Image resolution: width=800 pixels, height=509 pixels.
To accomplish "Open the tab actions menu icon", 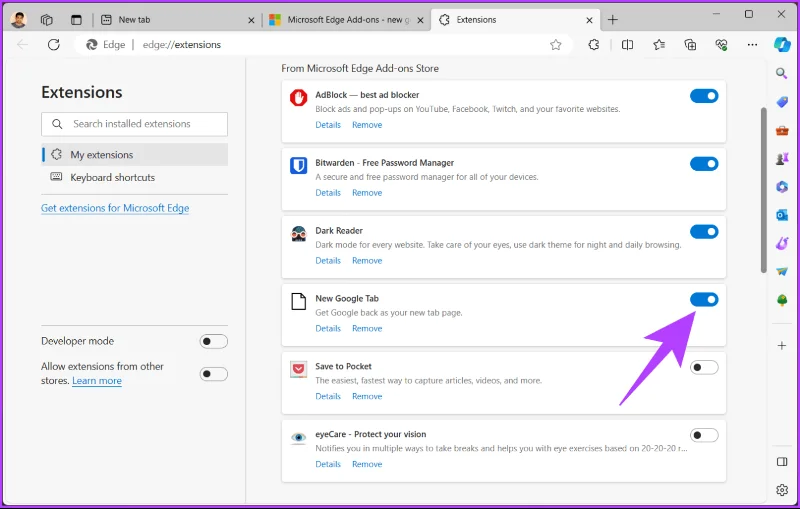I will [x=76, y=20].
